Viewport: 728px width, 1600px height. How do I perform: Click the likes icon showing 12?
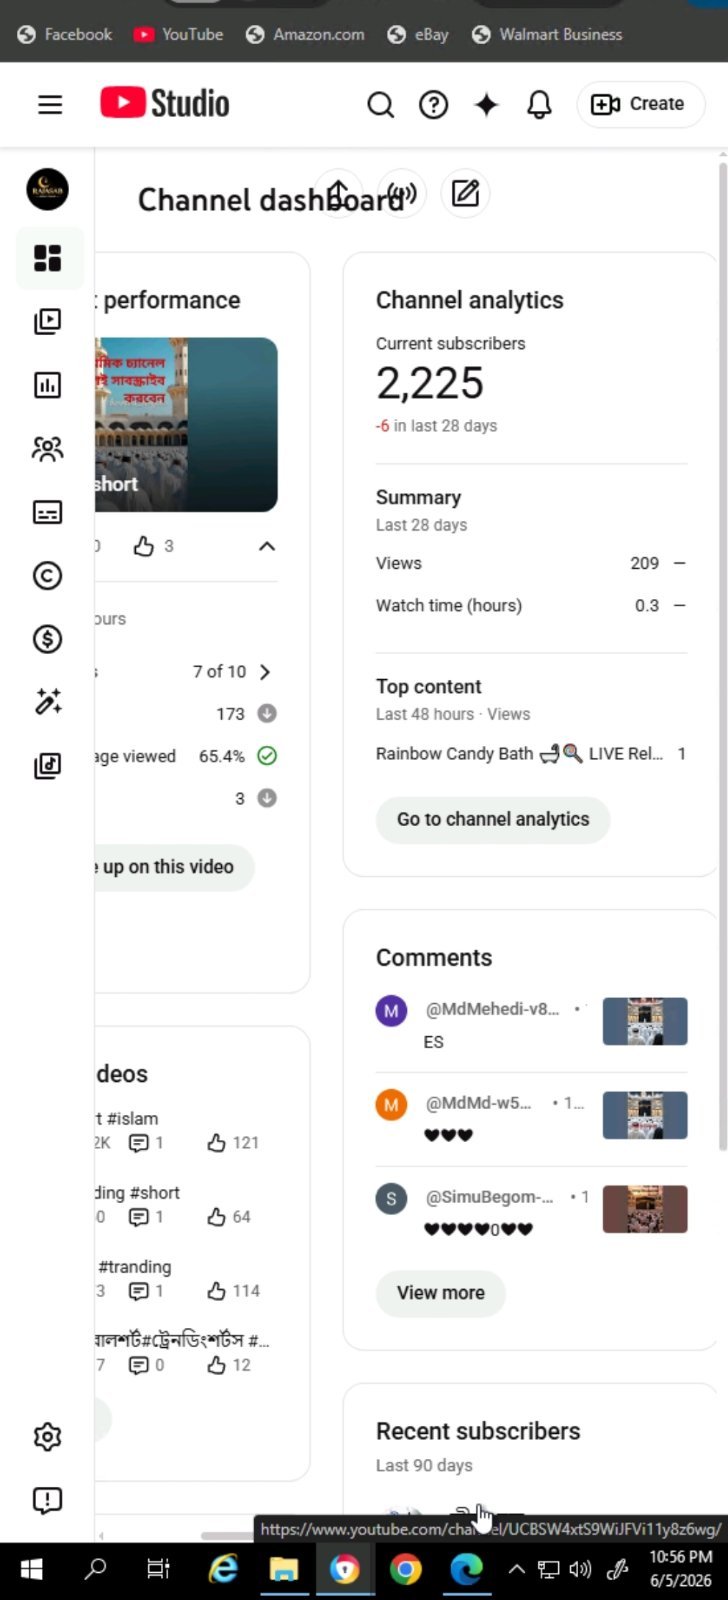(216, 1365)
